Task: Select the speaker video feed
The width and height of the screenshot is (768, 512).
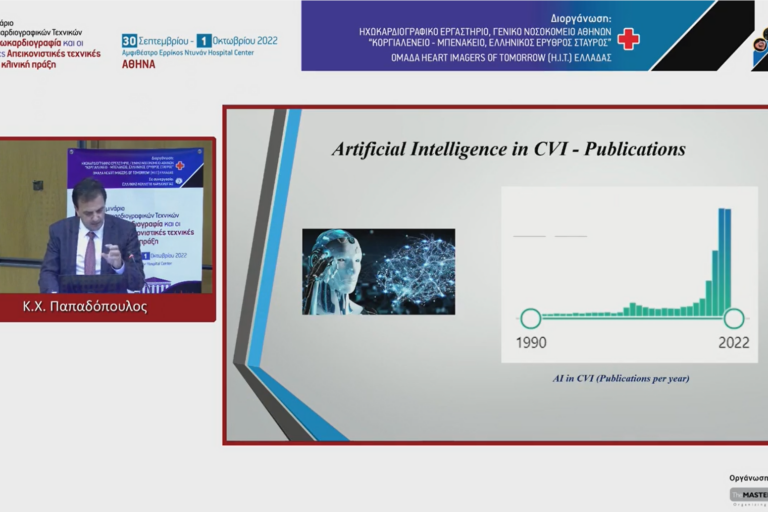Action: (107, 217)
